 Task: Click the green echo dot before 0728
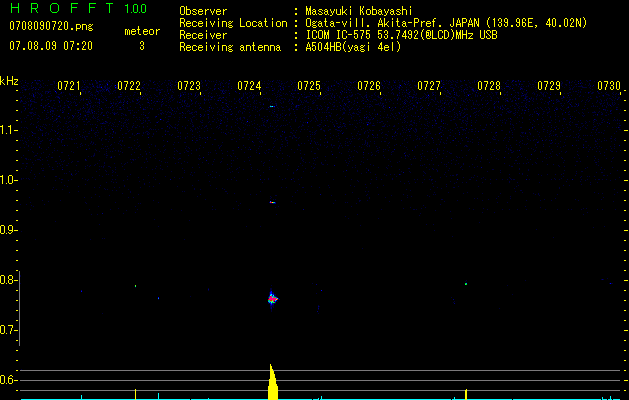point(466,284)
